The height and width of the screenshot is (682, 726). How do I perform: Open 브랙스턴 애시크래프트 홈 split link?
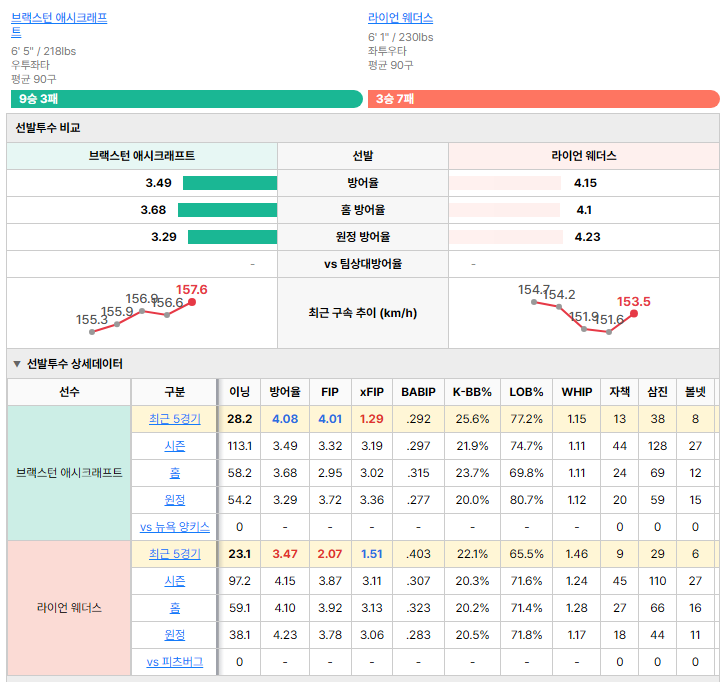tap(175, 473)
